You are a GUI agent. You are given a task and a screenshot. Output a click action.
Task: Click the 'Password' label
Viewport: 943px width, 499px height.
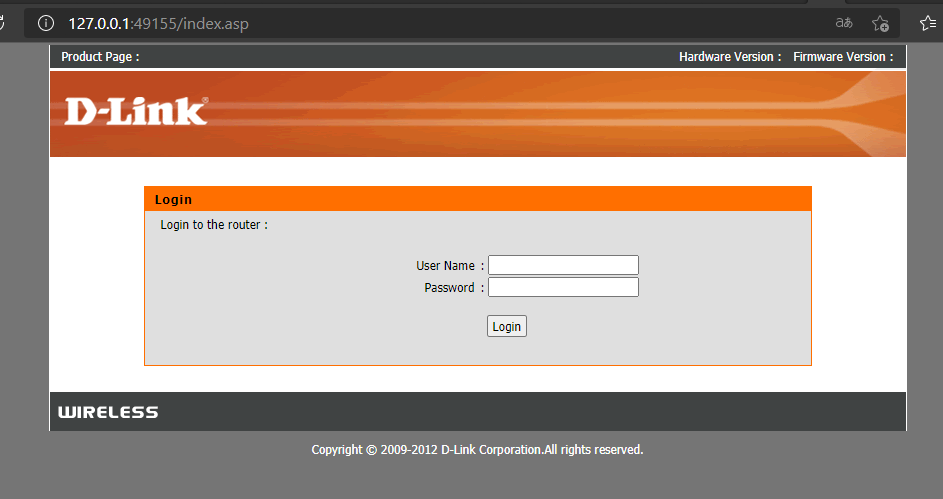coord(449,288)
